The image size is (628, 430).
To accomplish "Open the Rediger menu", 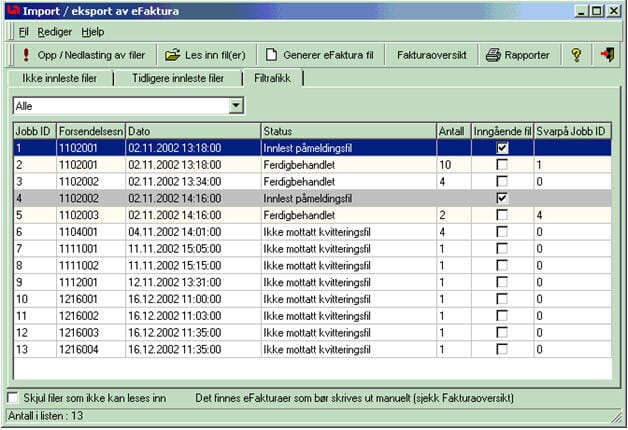I will [54, 32].
